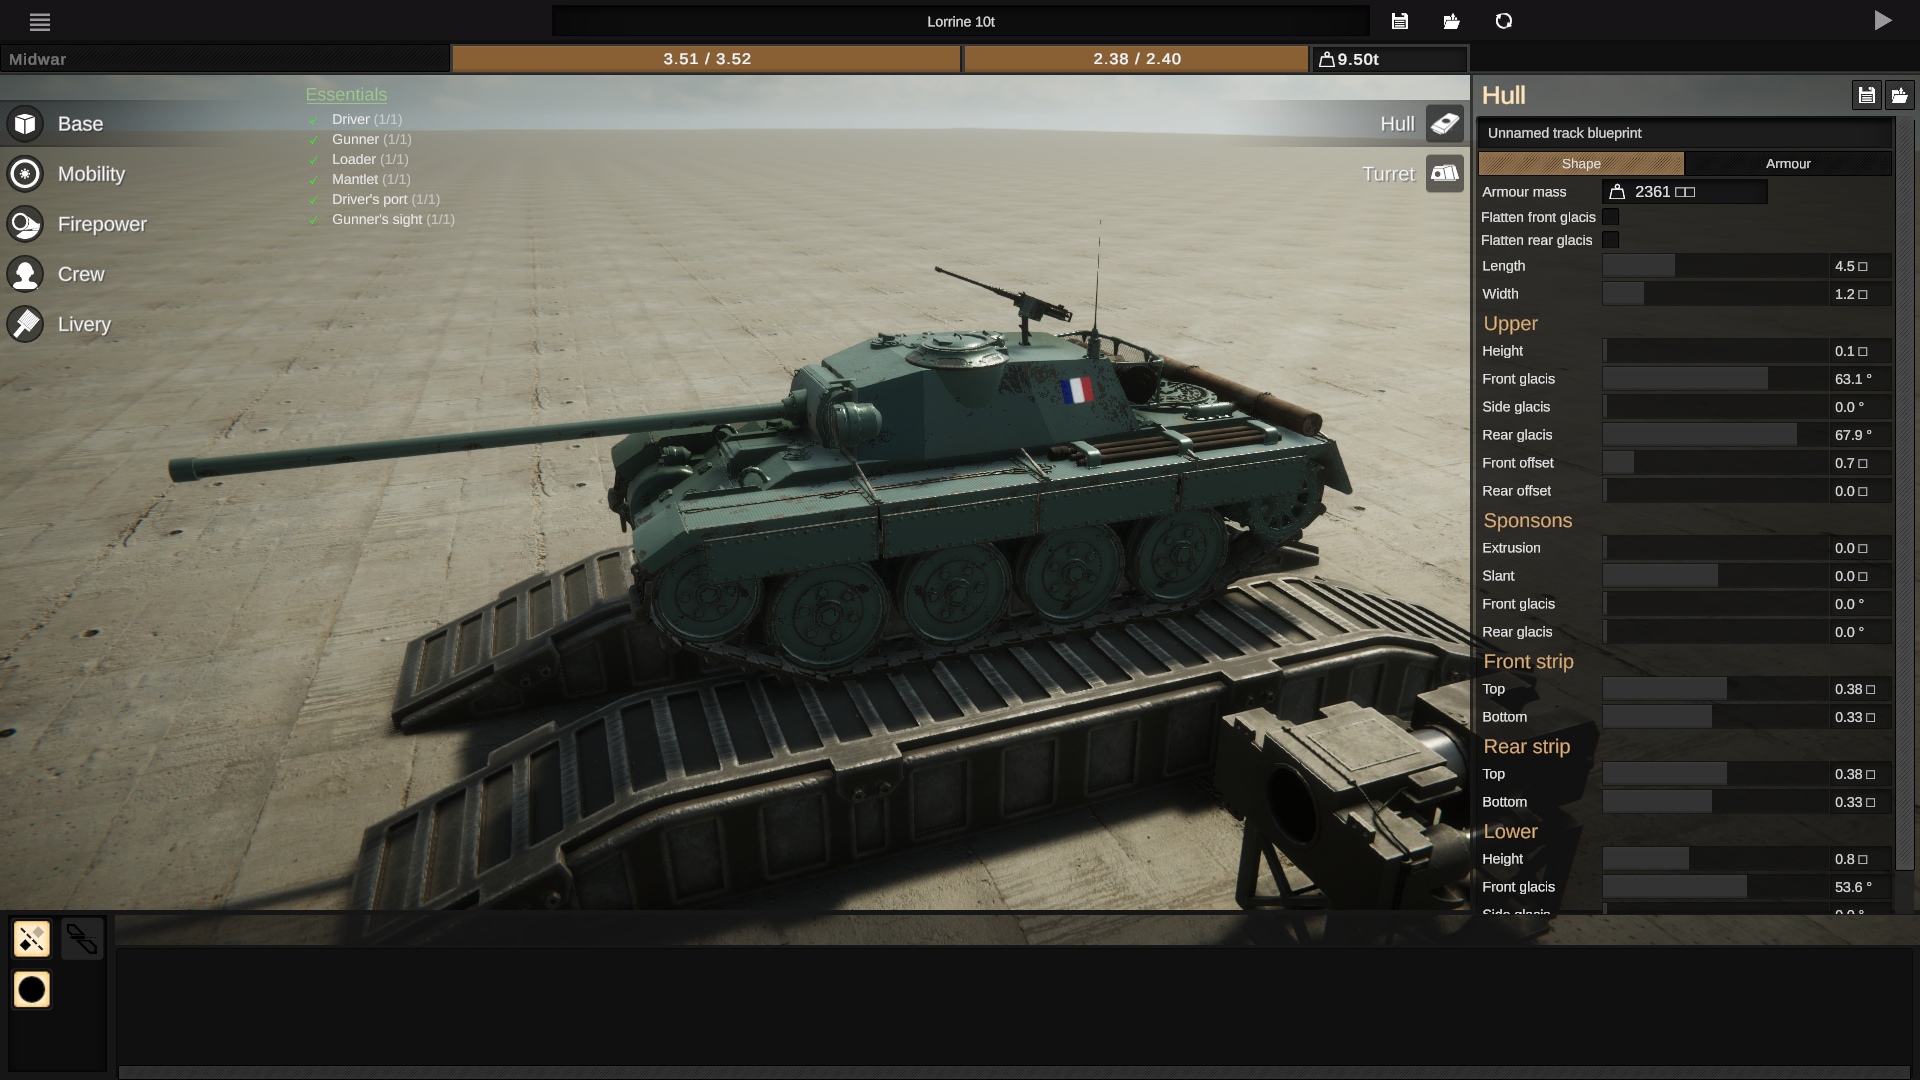
Task: Click the open design folder icon in top bar
Action: [1452, 21]
